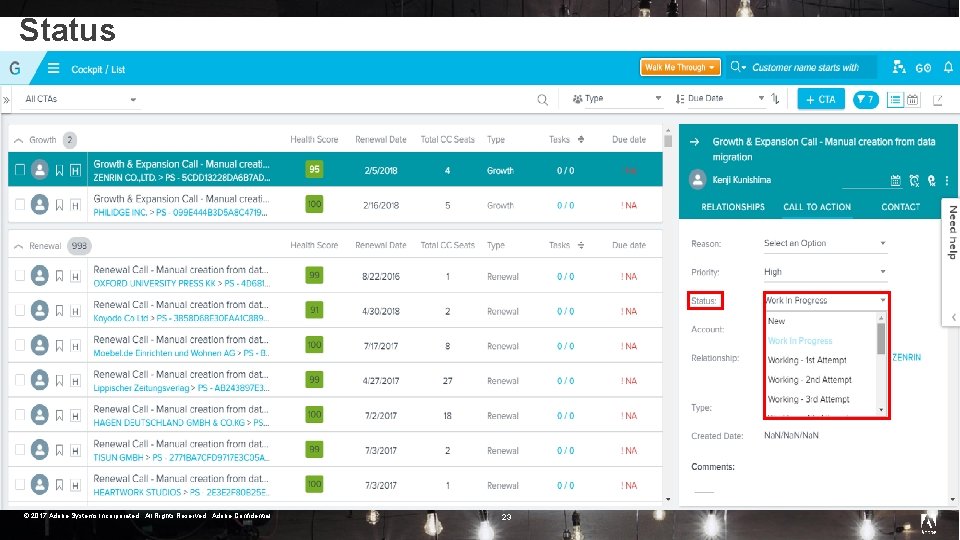Check the OXFORD UNIVERSITY PRESS row checkbox
960x540 pixels.
point(20,276)
